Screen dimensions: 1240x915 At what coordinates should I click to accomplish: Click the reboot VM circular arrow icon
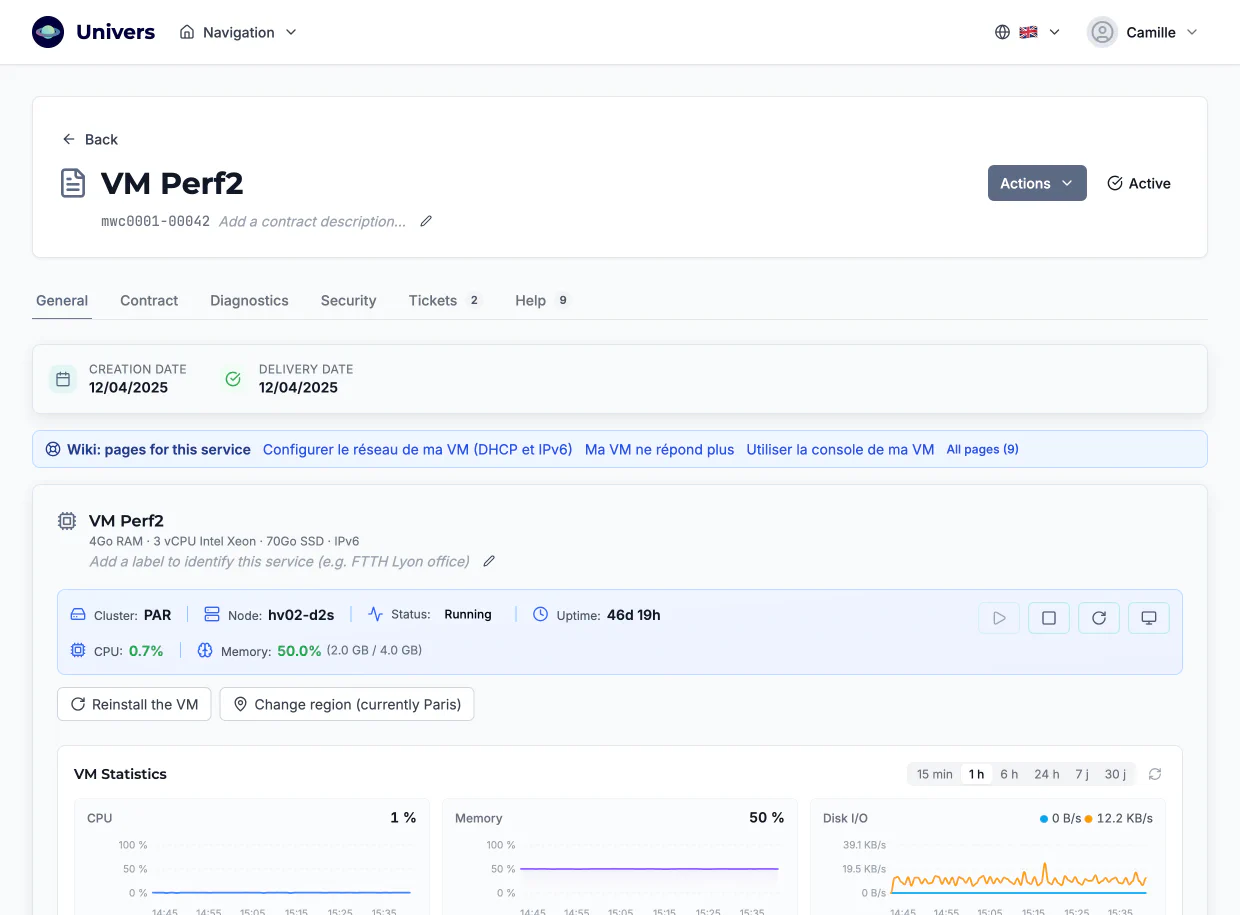pyautogui.click(x=1099, y=618)
